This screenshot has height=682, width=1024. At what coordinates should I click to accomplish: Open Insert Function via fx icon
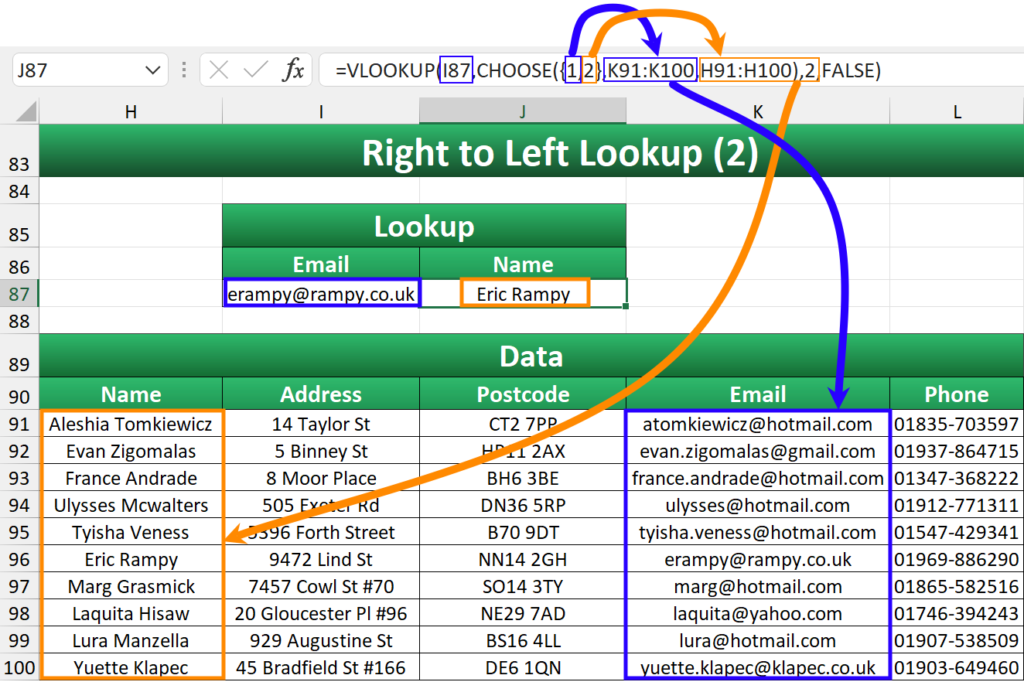click(293, 70)
